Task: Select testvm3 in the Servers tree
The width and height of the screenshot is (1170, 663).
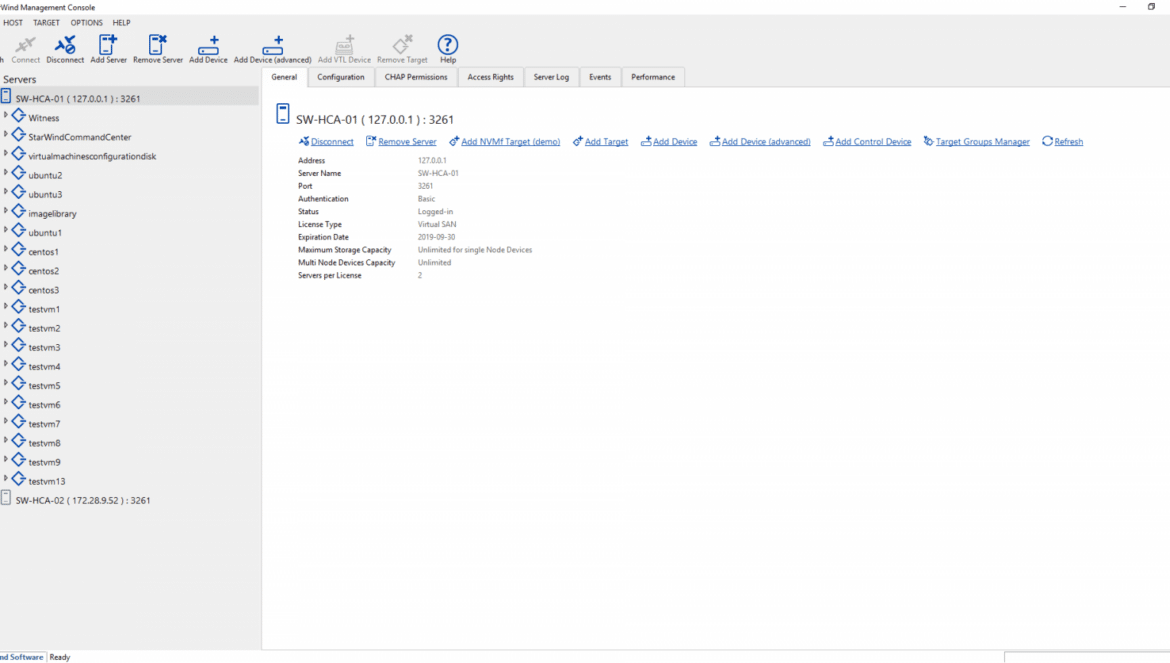Action: [44, 348]
